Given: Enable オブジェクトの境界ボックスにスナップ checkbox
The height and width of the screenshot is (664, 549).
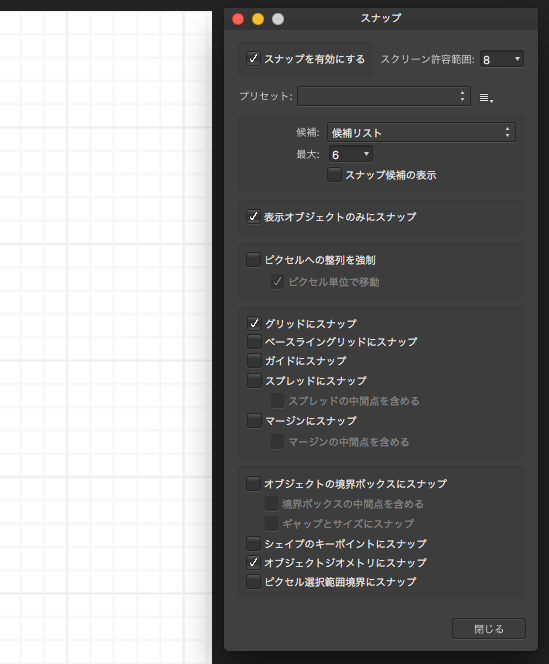Looking at the screenshot, I should [x=253, y=483].
